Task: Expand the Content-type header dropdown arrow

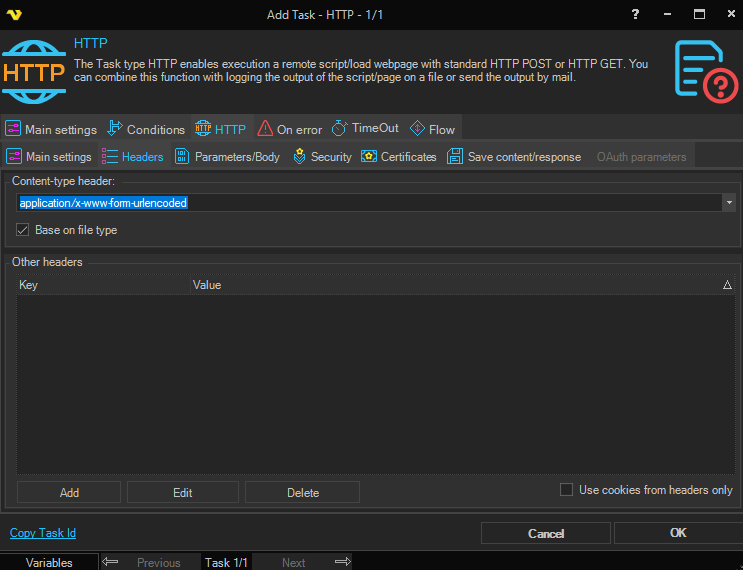Action: click(729, 203)
